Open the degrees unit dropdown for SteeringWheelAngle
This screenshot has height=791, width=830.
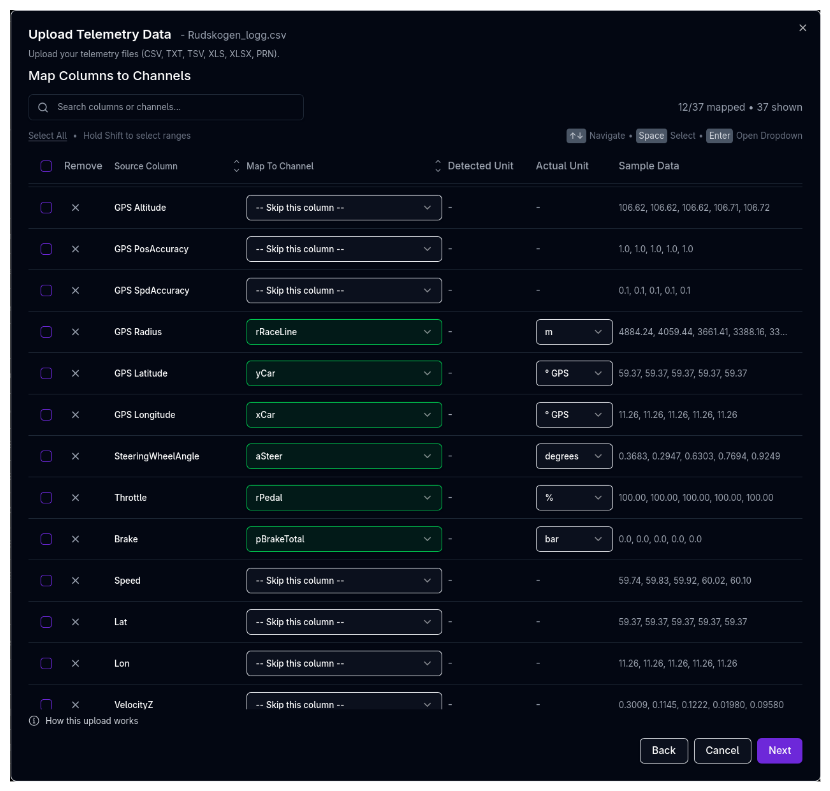[x=573, y=456]
